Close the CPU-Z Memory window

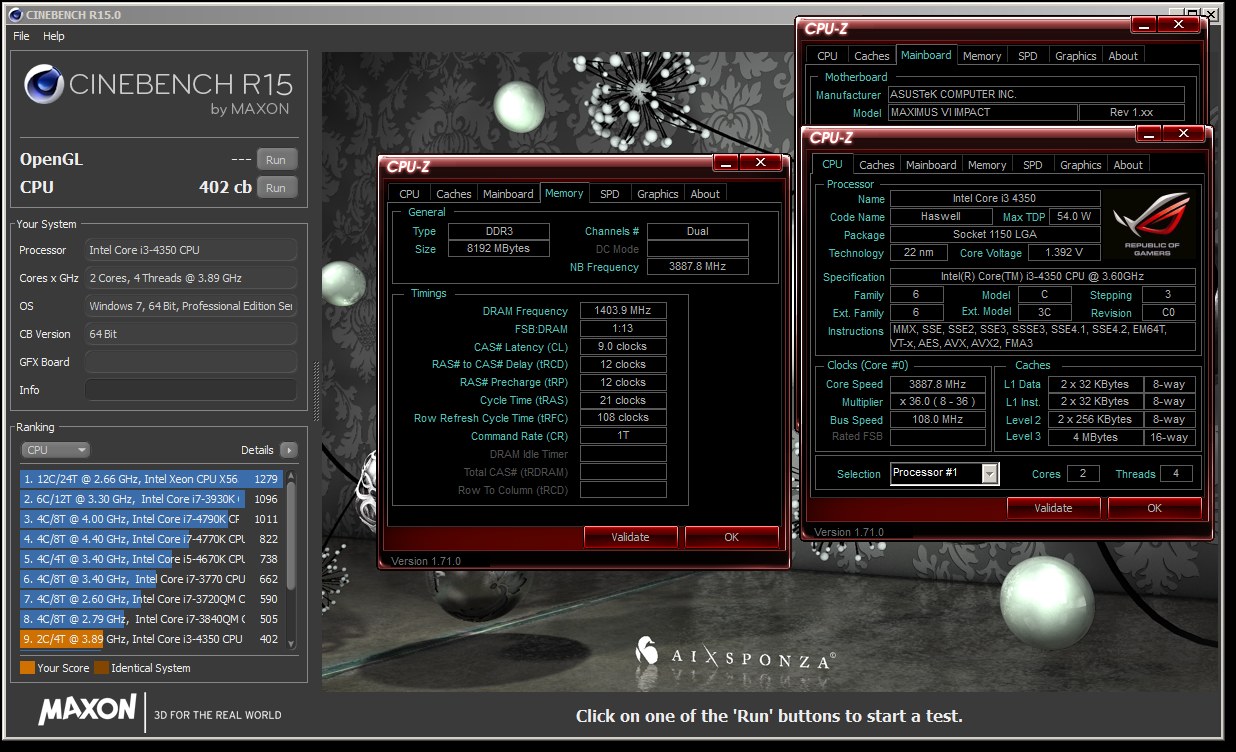click(760, 162)
